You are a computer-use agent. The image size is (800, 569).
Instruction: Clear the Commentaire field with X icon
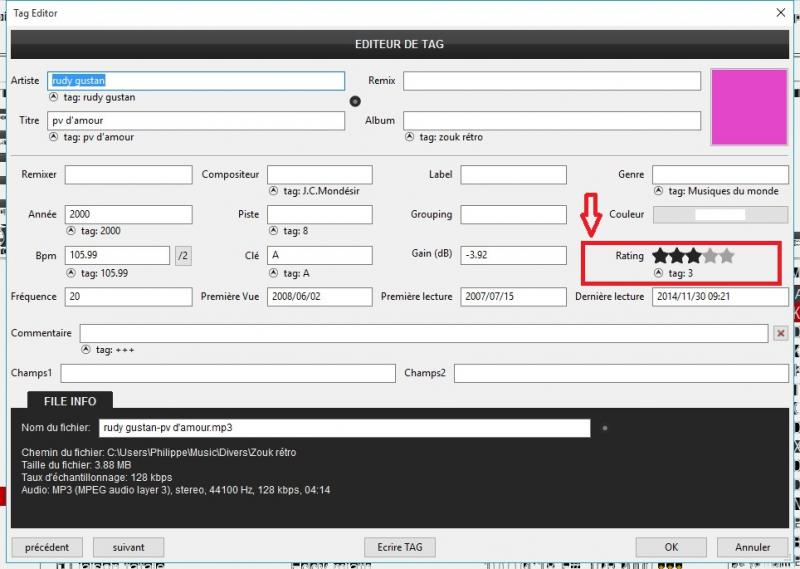pos(781,333)
